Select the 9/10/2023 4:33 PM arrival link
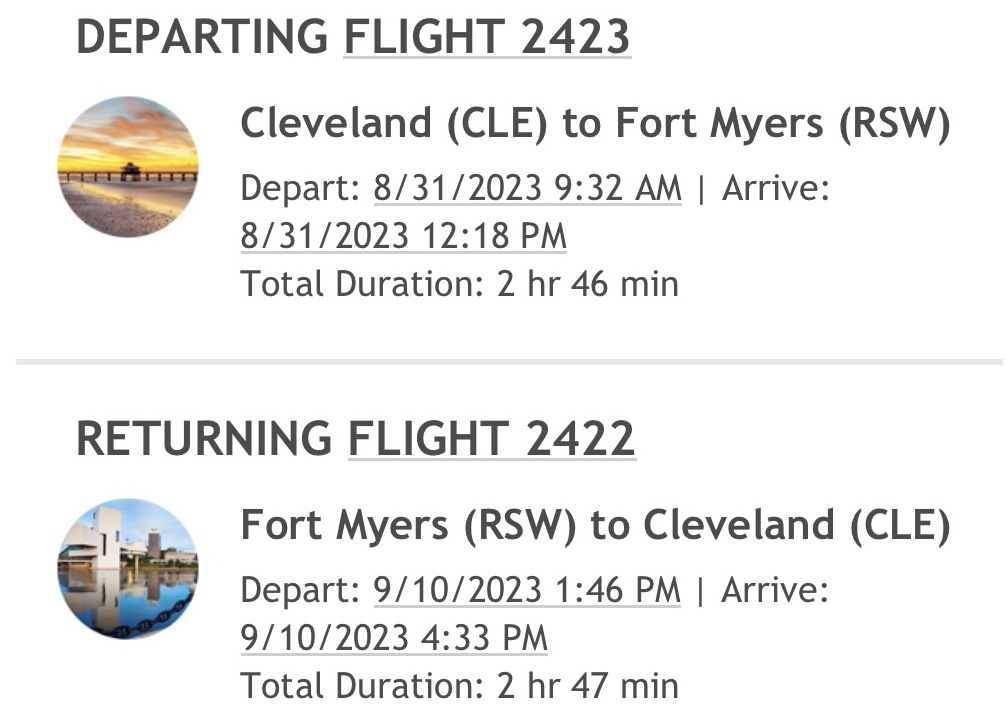This screenshot has height=725, width=1007. tap(394, 638)
